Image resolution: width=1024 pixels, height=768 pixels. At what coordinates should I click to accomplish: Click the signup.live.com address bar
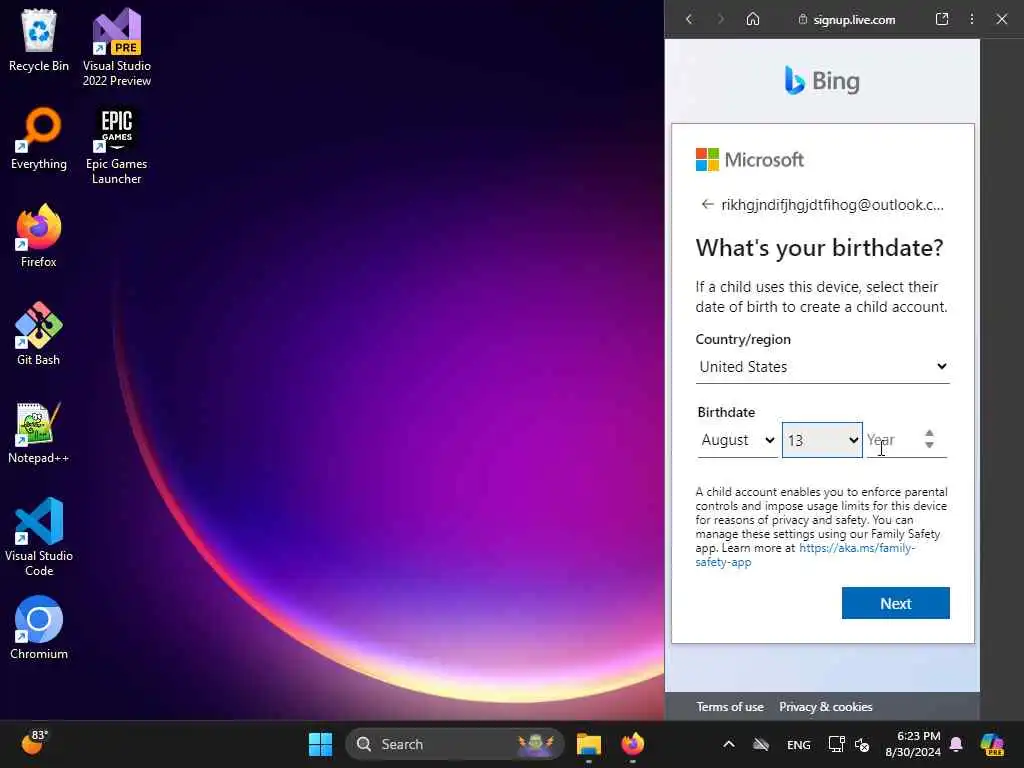(847, 20)
